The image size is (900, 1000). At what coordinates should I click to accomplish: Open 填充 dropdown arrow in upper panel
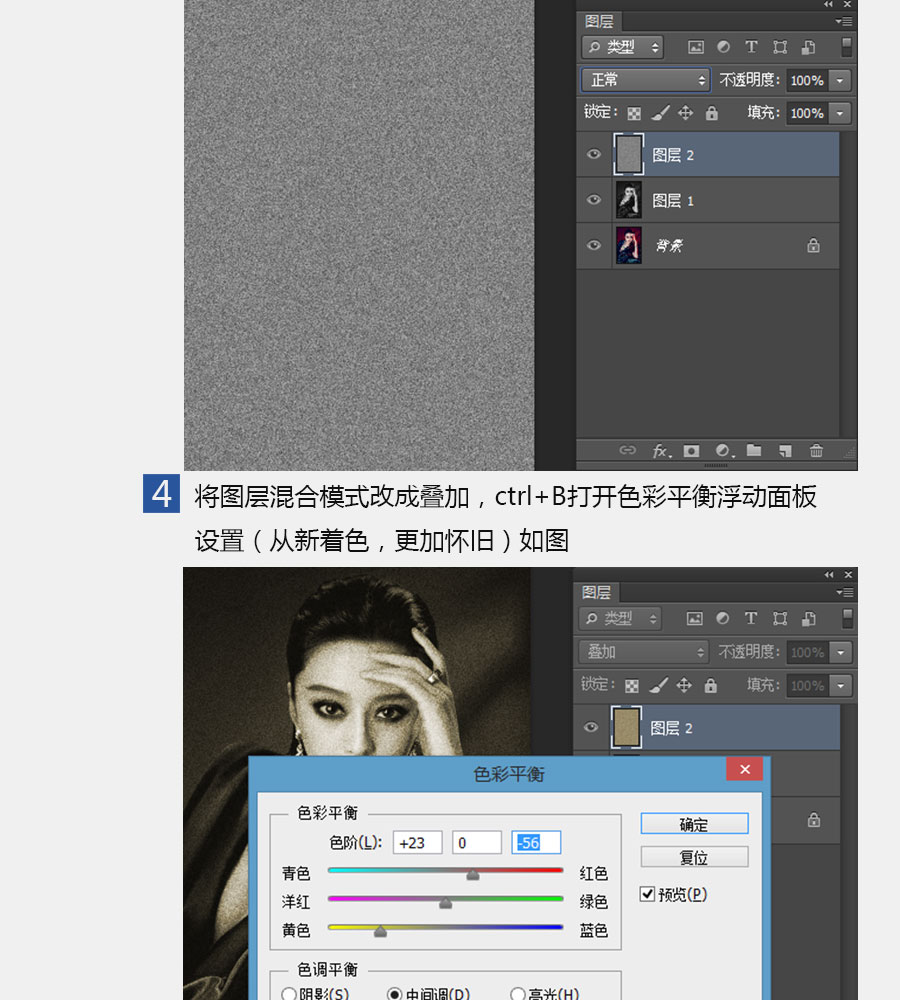pos(840,114)
